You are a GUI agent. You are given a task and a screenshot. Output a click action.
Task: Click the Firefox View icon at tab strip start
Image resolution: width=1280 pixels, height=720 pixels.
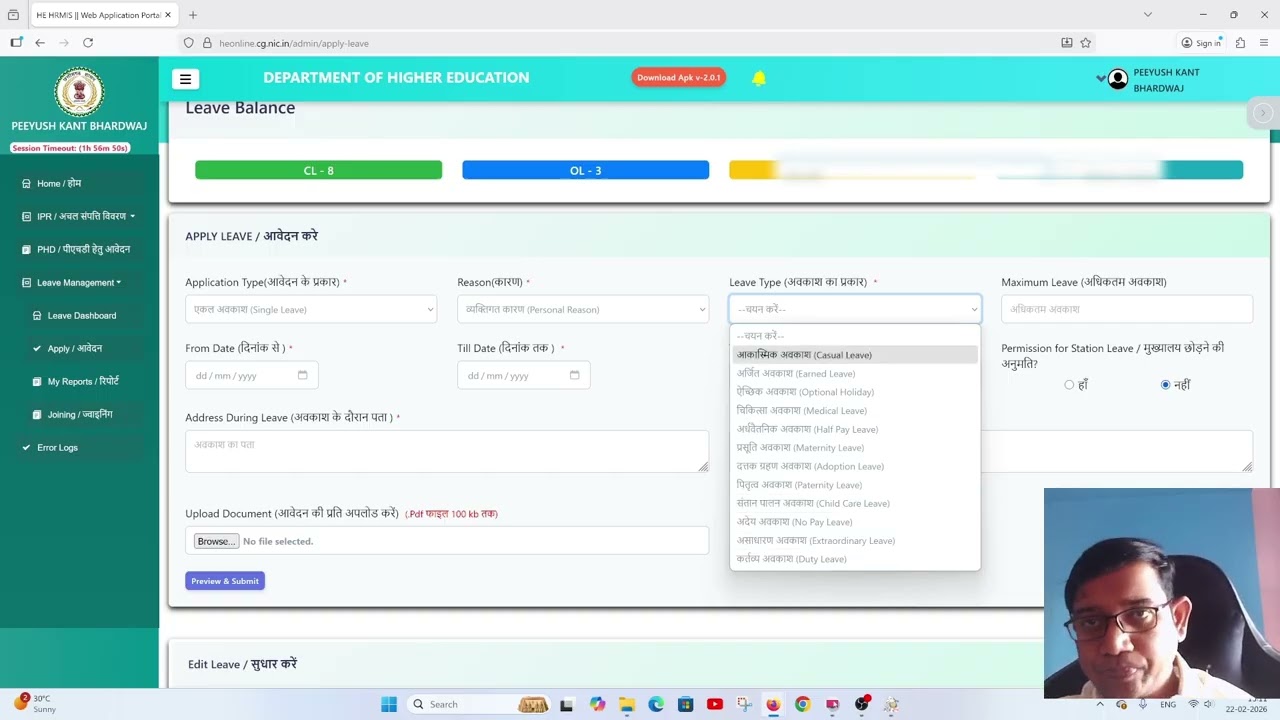13,15
